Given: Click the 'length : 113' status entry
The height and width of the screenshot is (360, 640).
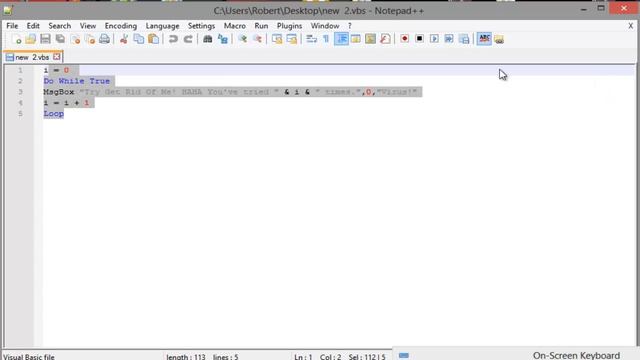Looking at the screenshot, I should click(x=186, y=357).
